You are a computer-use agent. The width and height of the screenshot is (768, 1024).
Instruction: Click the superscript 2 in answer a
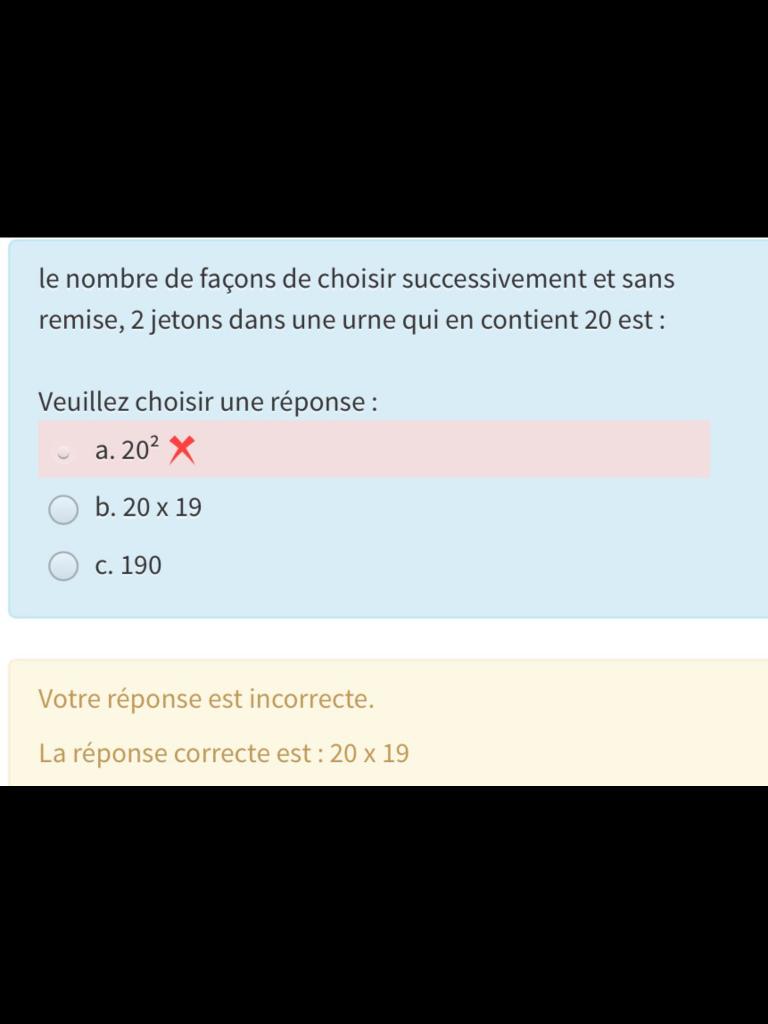coord(154,442)
